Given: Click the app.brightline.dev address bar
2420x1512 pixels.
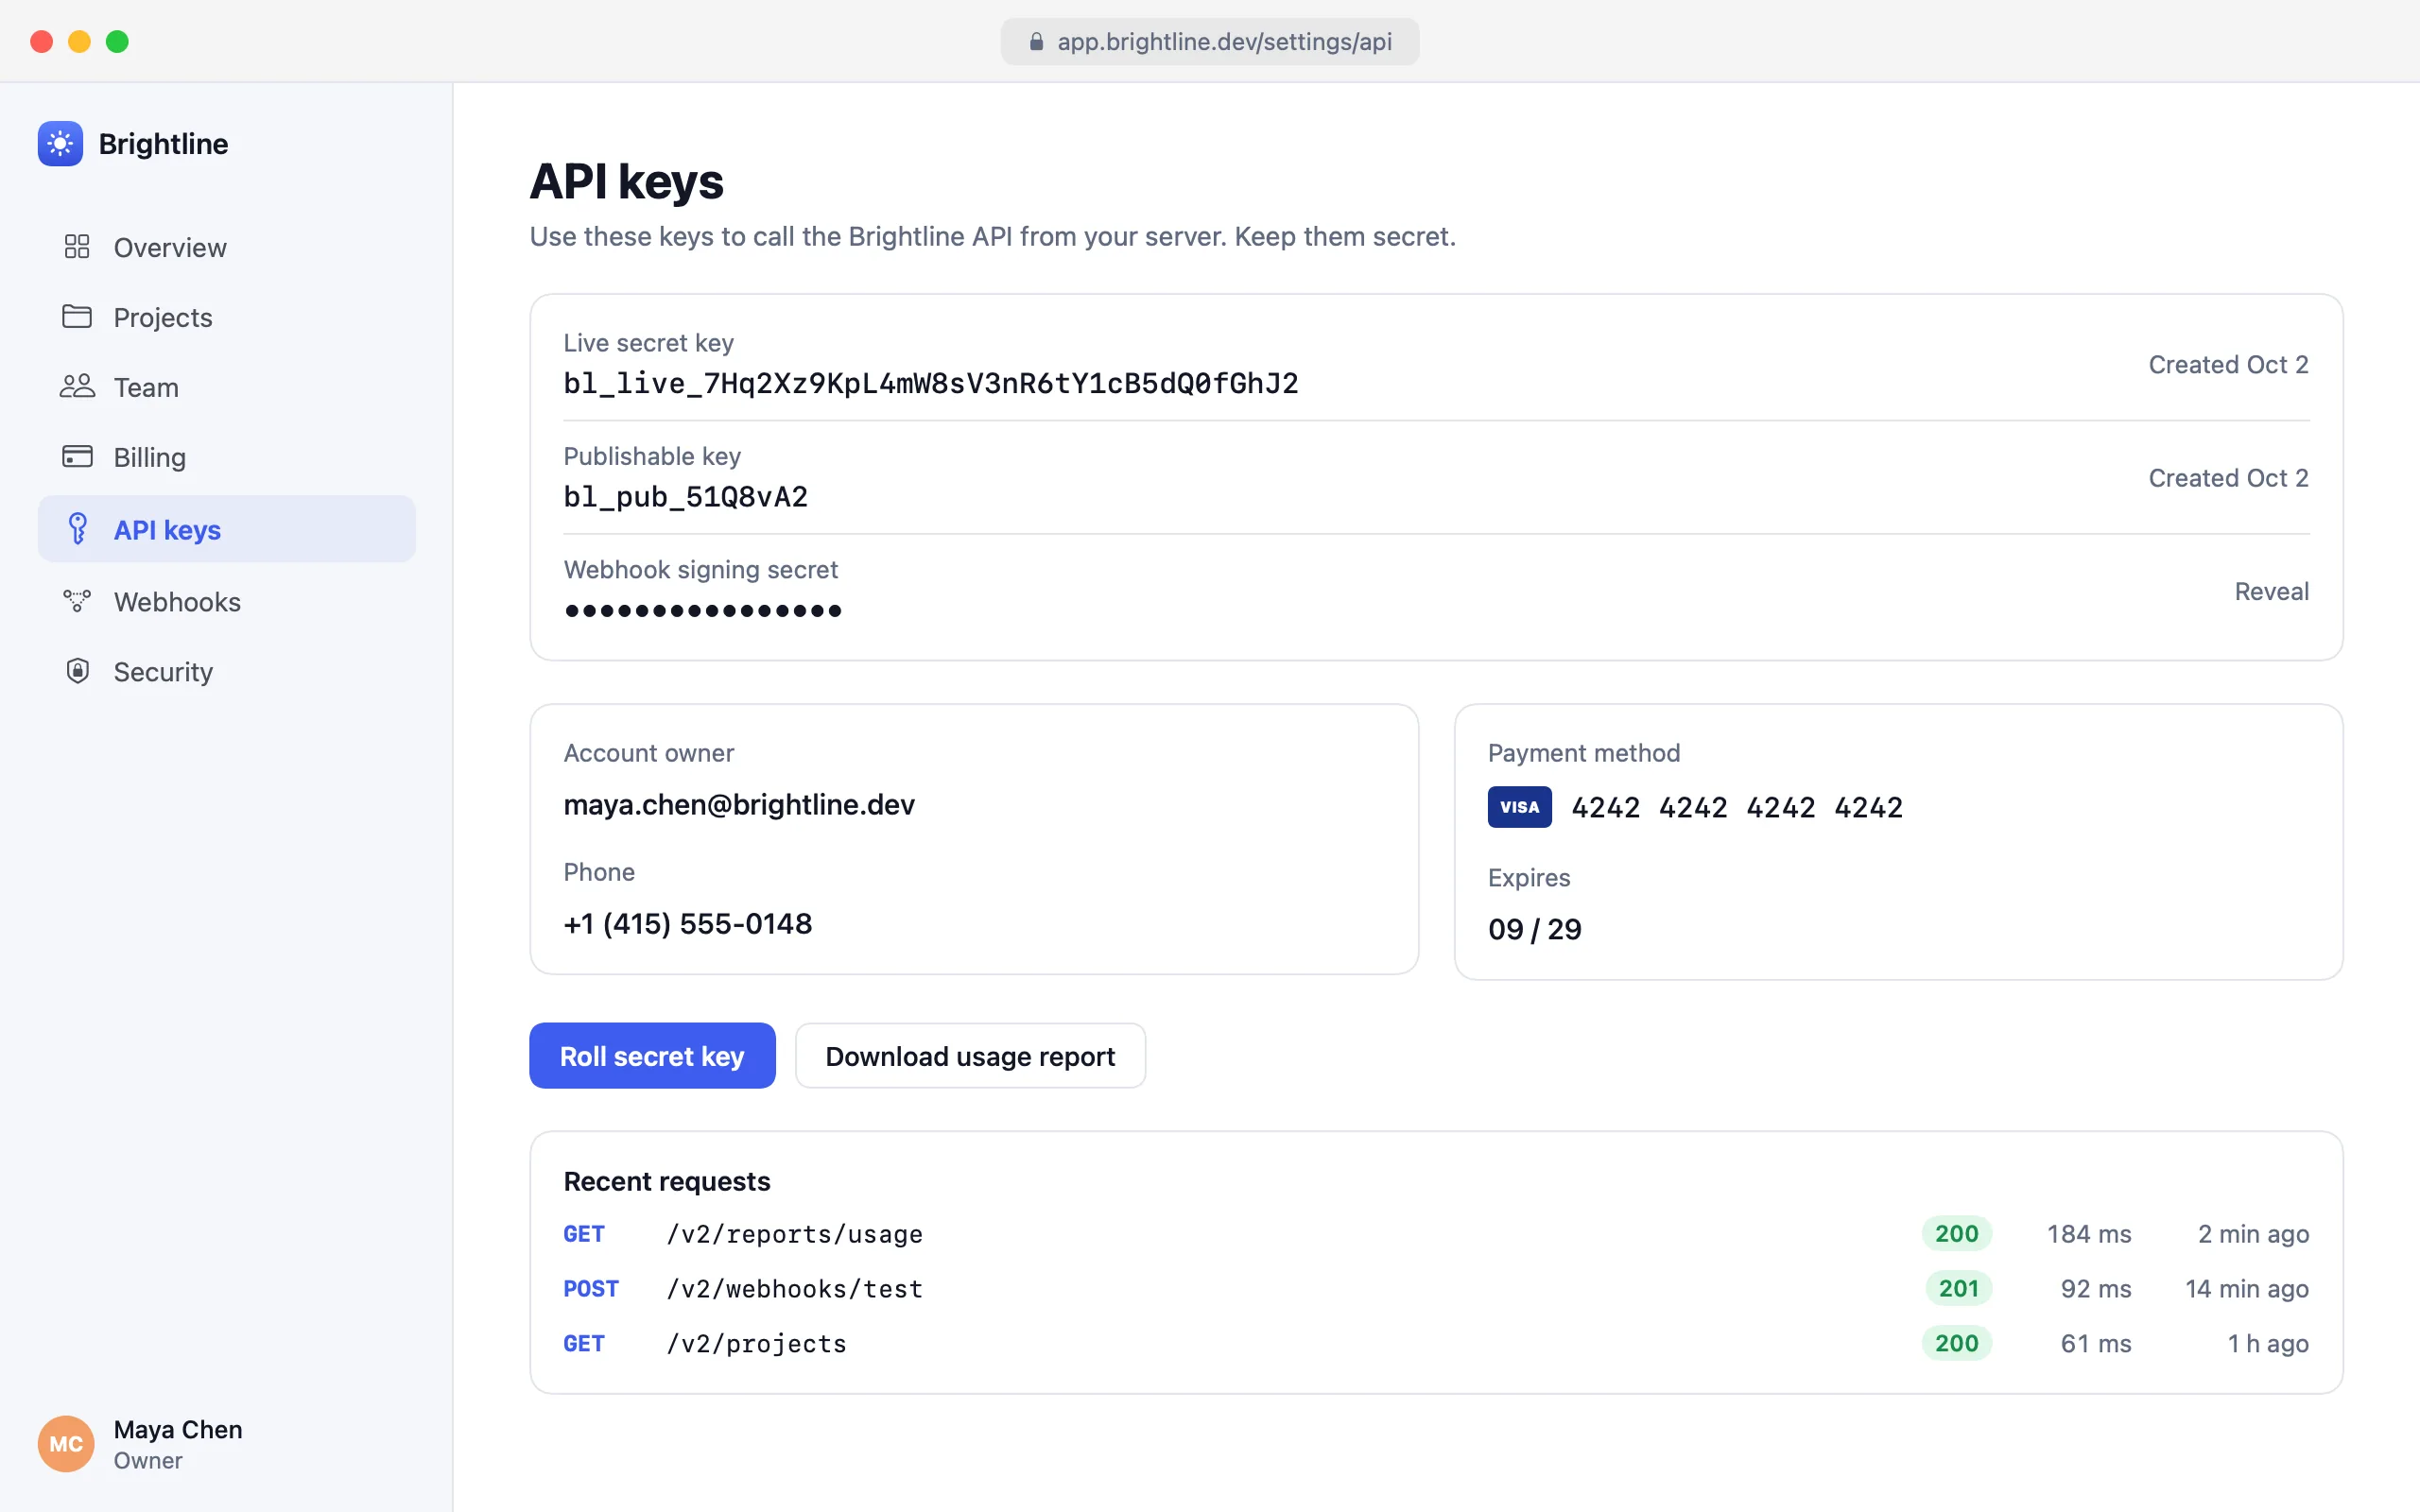Looking at the screenshot, I should pyautogui.click(x=1210, y=42).
